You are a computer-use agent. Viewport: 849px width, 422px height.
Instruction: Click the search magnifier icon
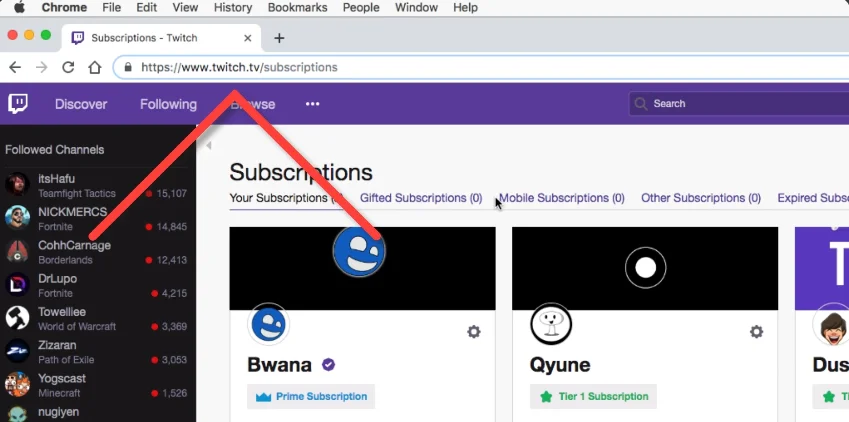click(x=641, y=103)
